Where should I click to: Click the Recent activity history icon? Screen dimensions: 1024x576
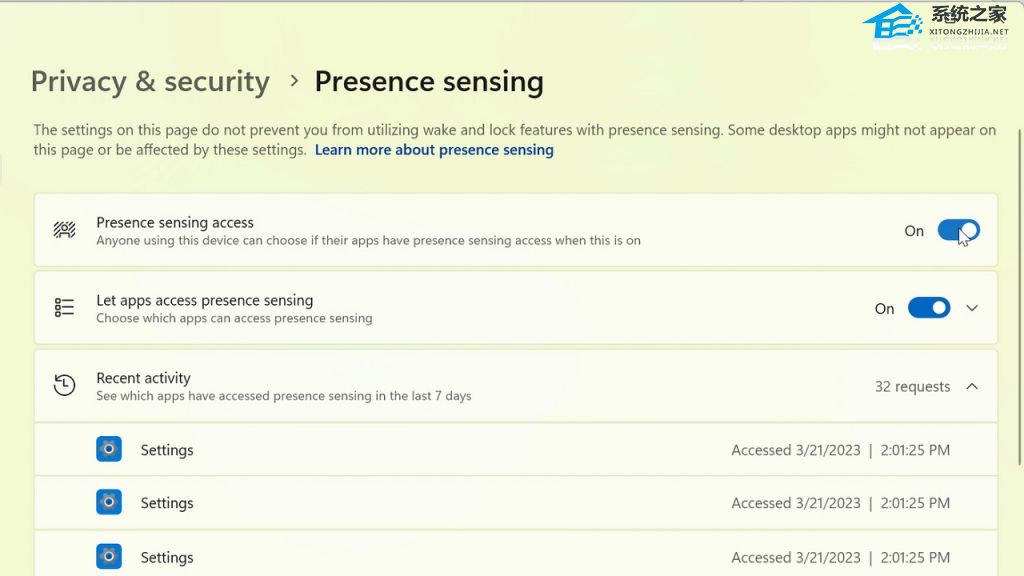(x=65, y=386)
